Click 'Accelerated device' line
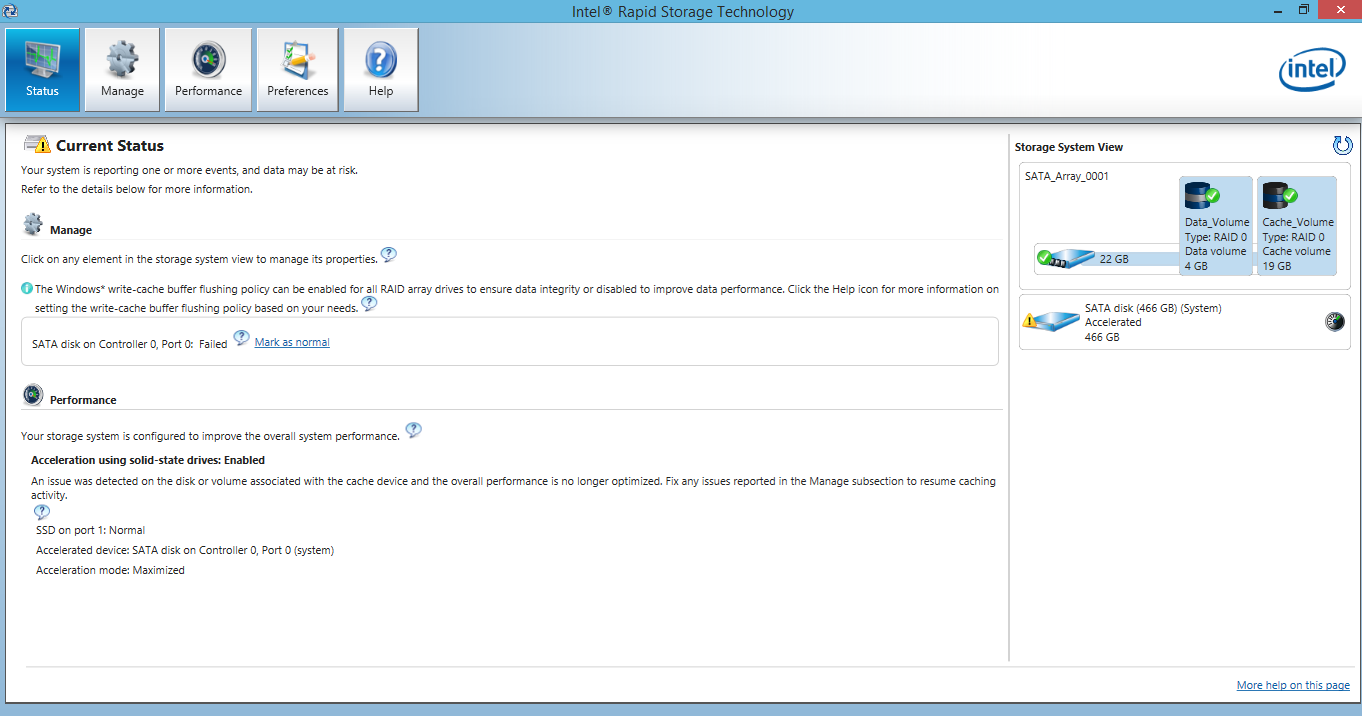The image size is (1362, 716). tap(185, 550)
